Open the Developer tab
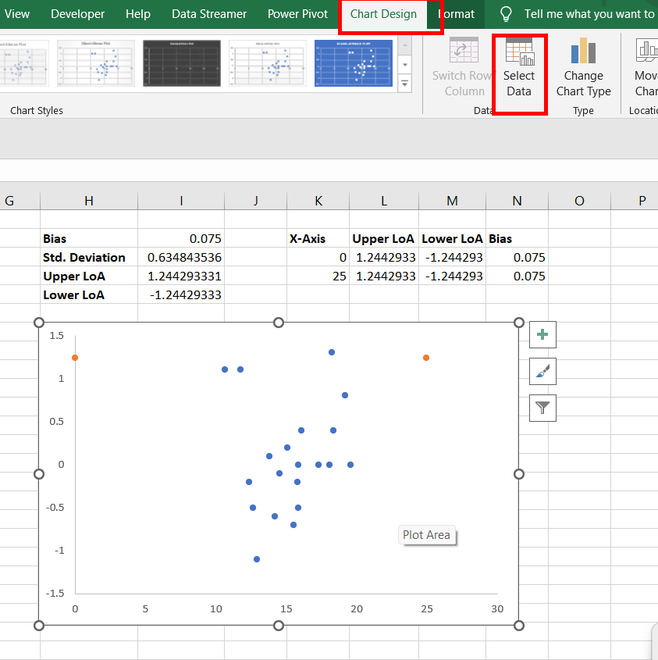 77,14
